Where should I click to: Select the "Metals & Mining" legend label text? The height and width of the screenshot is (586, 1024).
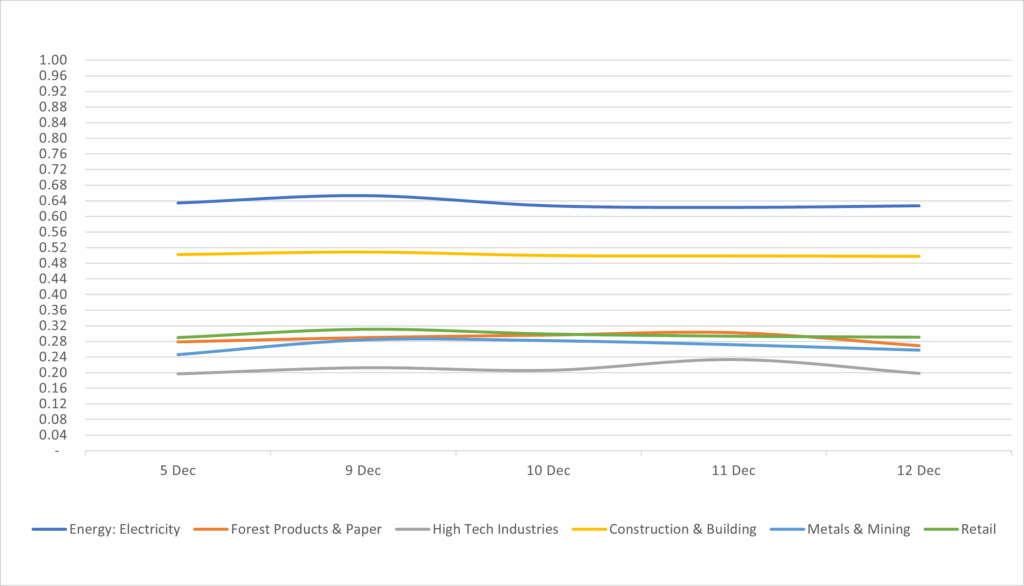[860, 529]
